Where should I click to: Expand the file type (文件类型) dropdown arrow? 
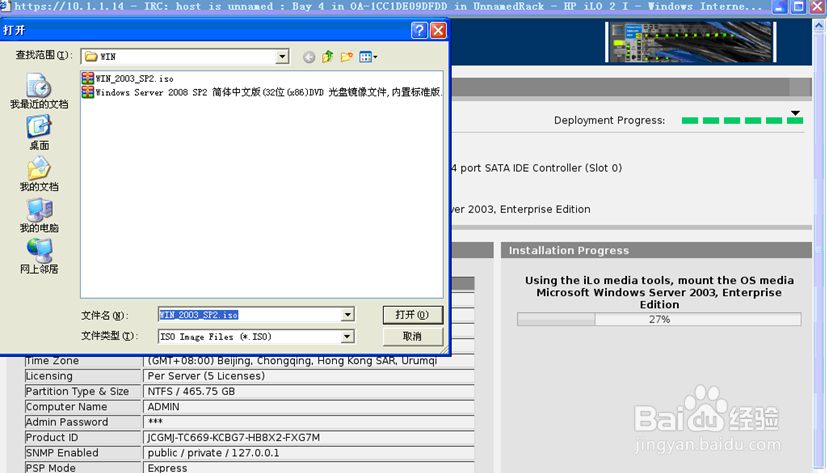pos(347,336)
